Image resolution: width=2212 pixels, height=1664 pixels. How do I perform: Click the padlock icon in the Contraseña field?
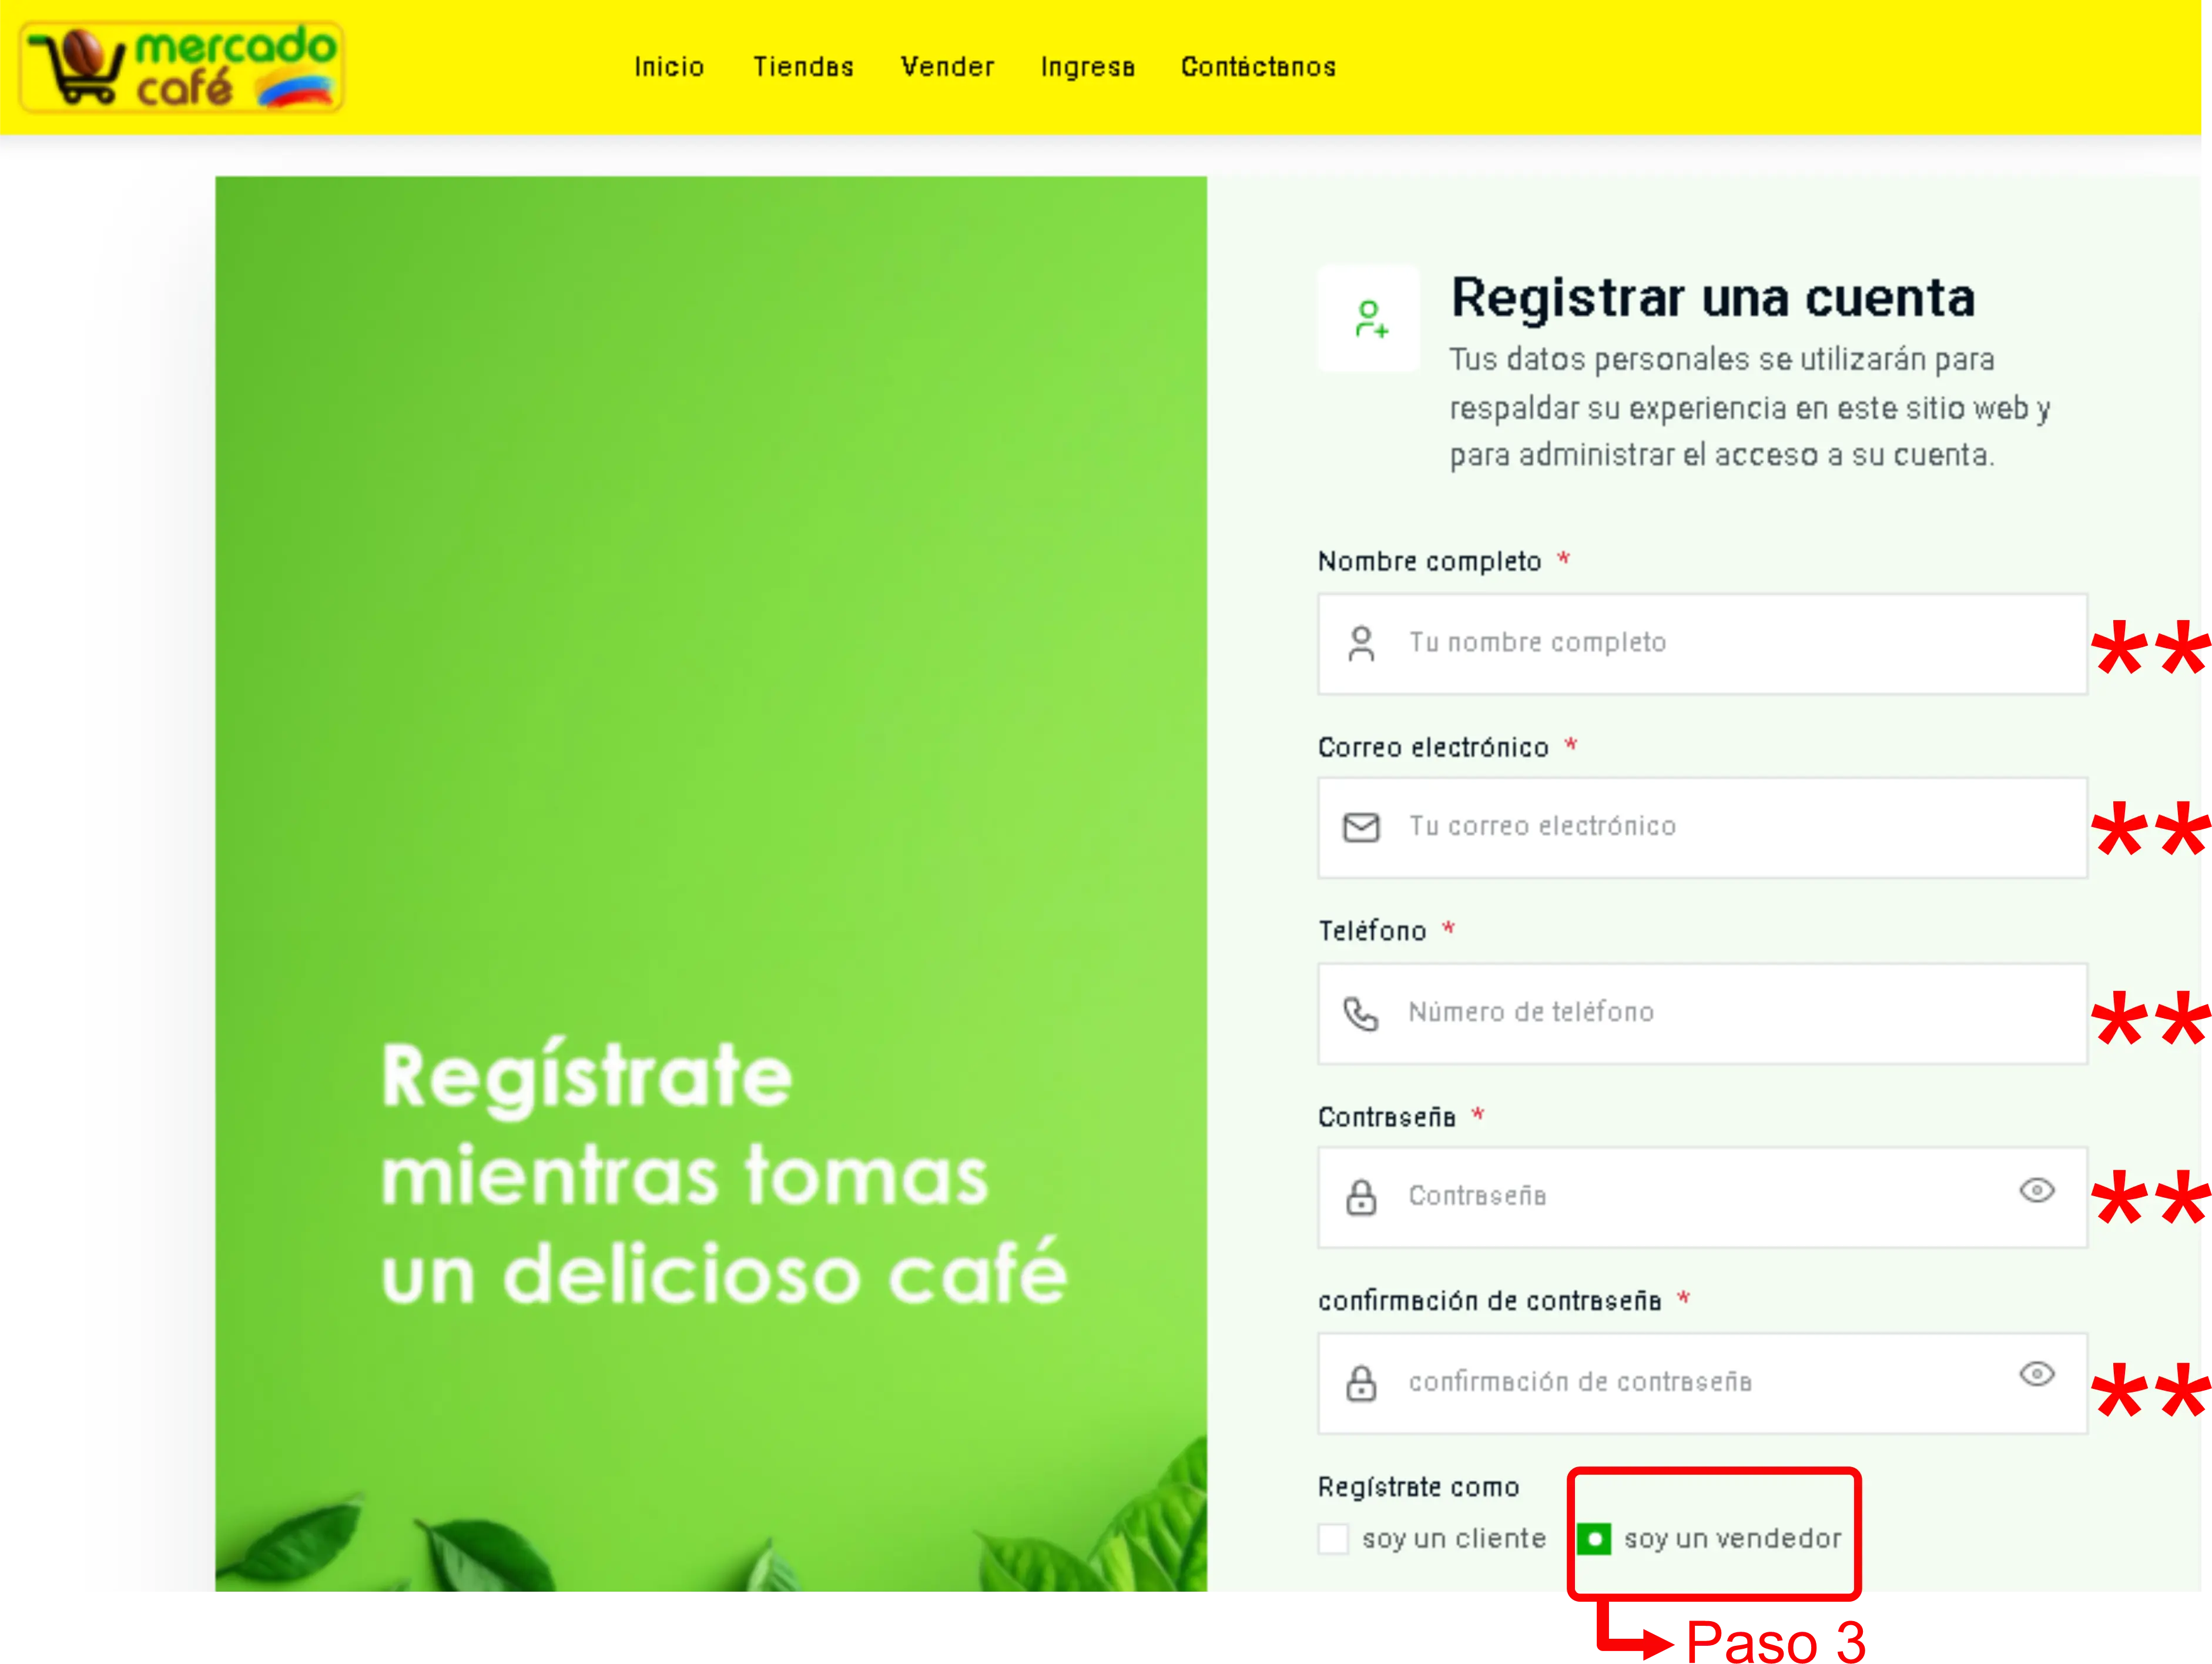[1362, 1196]
